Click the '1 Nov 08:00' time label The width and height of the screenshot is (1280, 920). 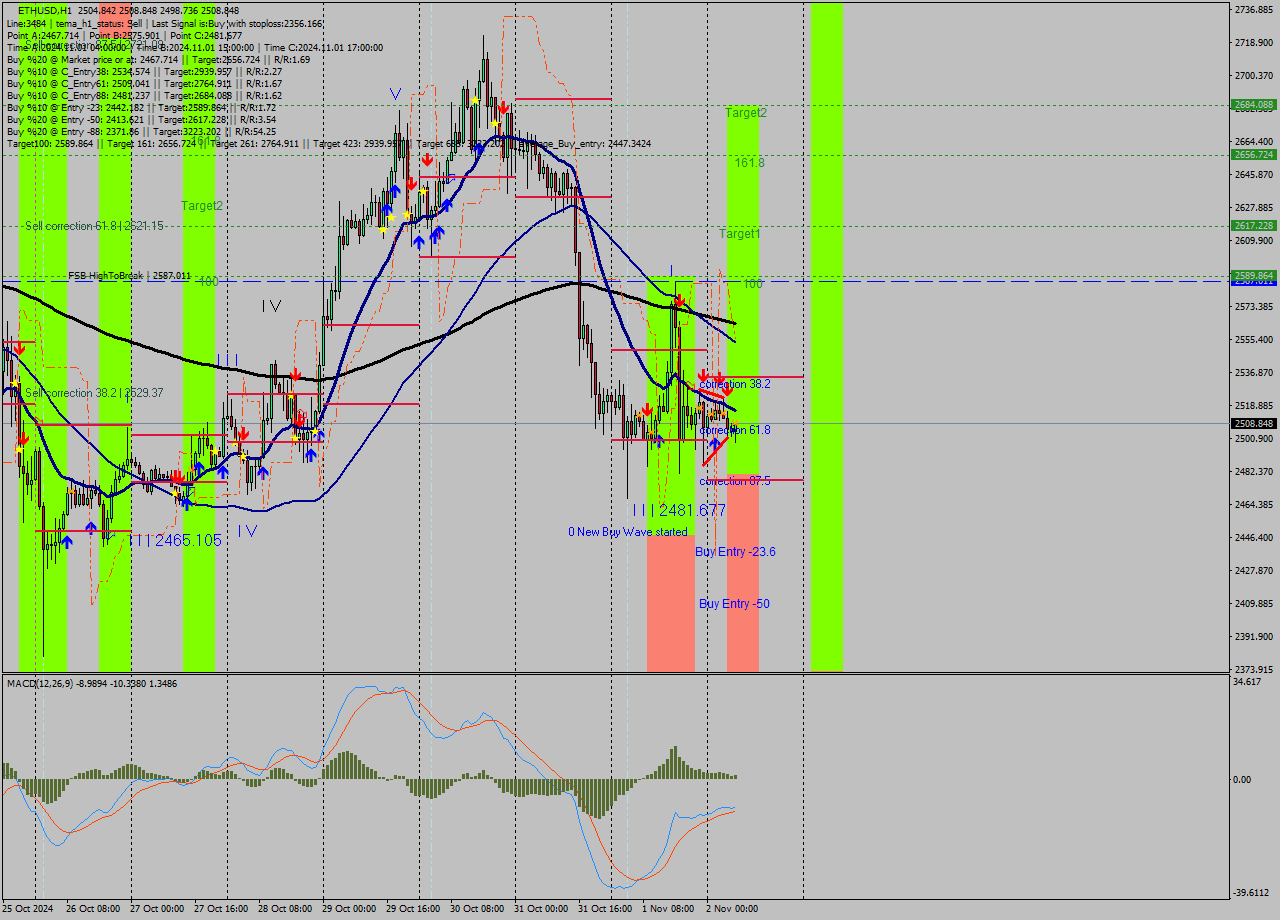tap(669, 909)
